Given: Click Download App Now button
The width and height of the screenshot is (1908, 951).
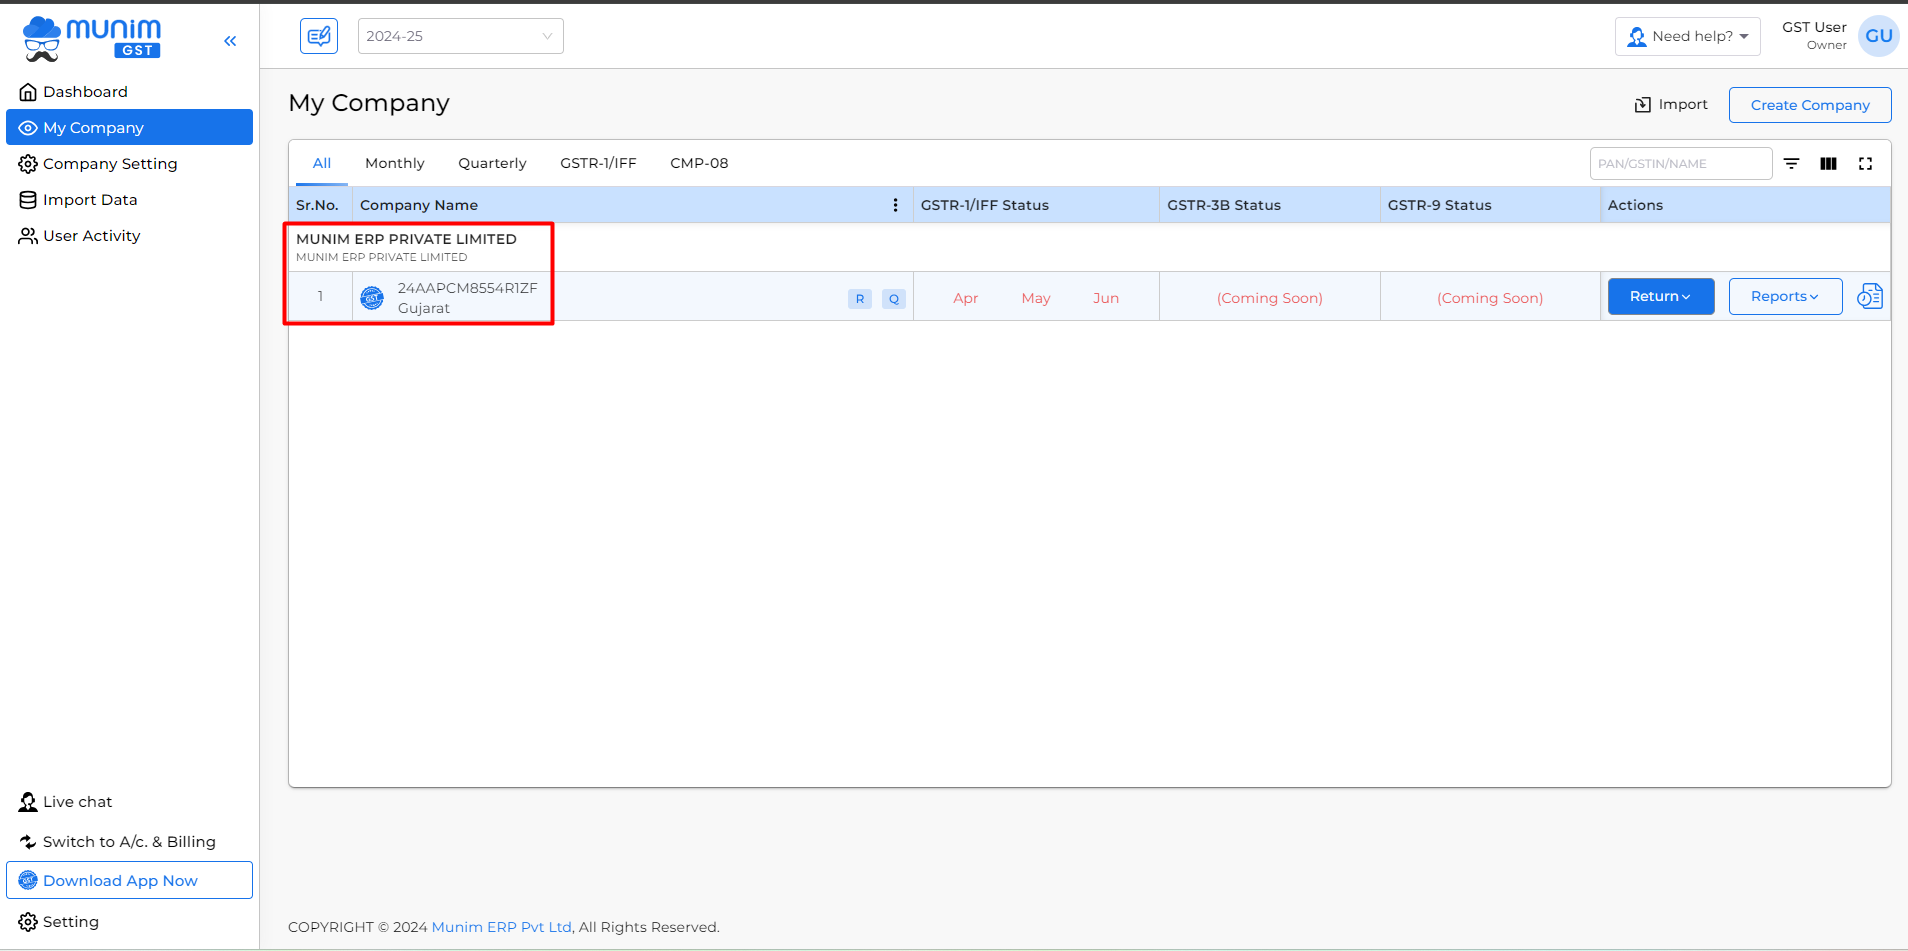Looking at the screenshot, I should 129,880.
